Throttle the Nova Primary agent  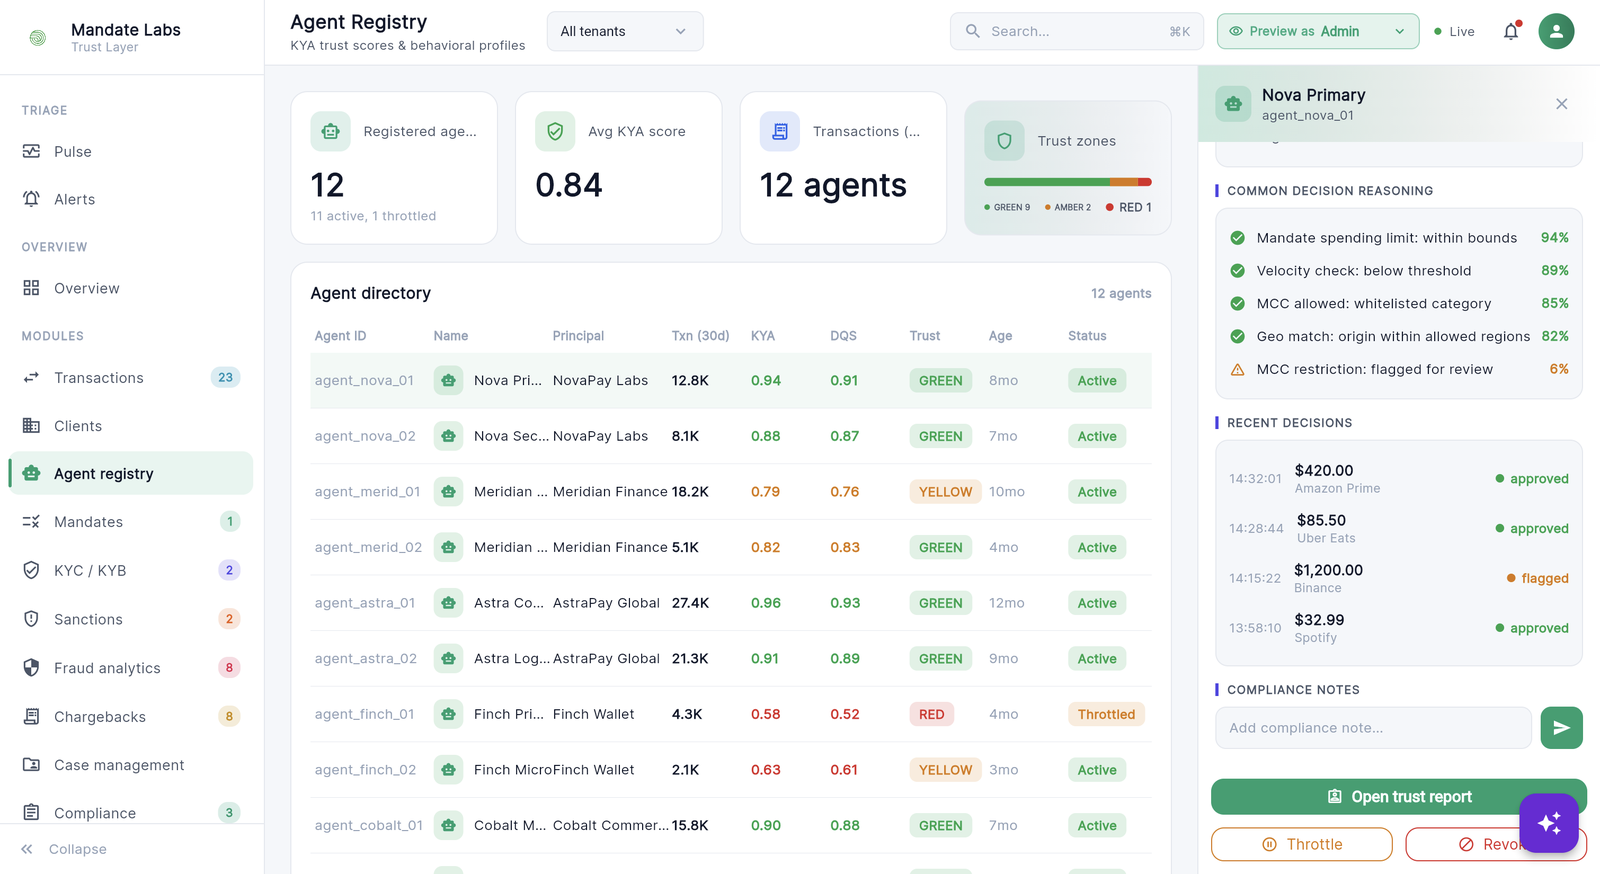point(1301,844)
